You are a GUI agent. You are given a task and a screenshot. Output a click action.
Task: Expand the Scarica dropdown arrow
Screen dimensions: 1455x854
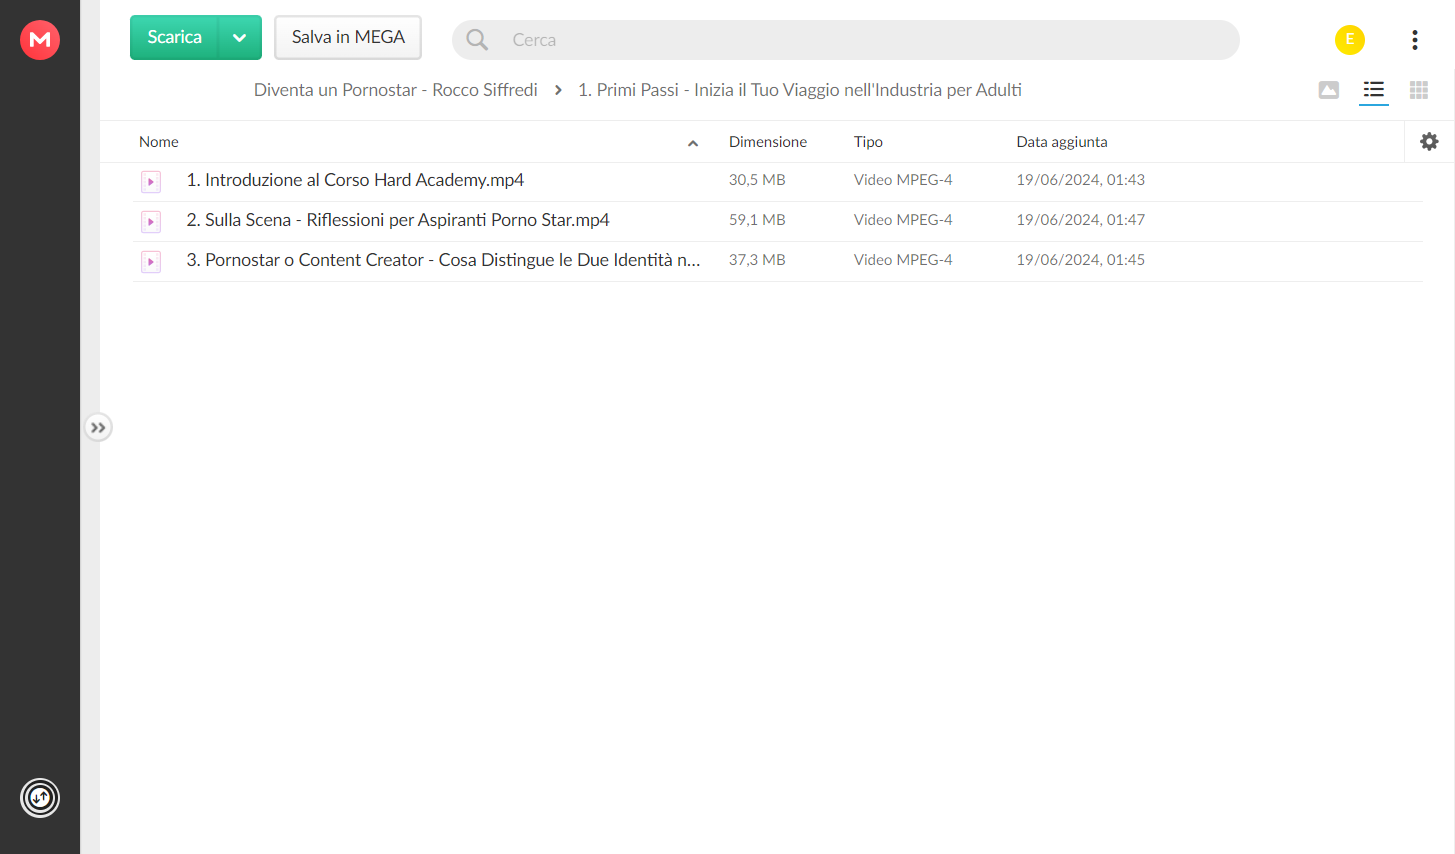(240, 38)
